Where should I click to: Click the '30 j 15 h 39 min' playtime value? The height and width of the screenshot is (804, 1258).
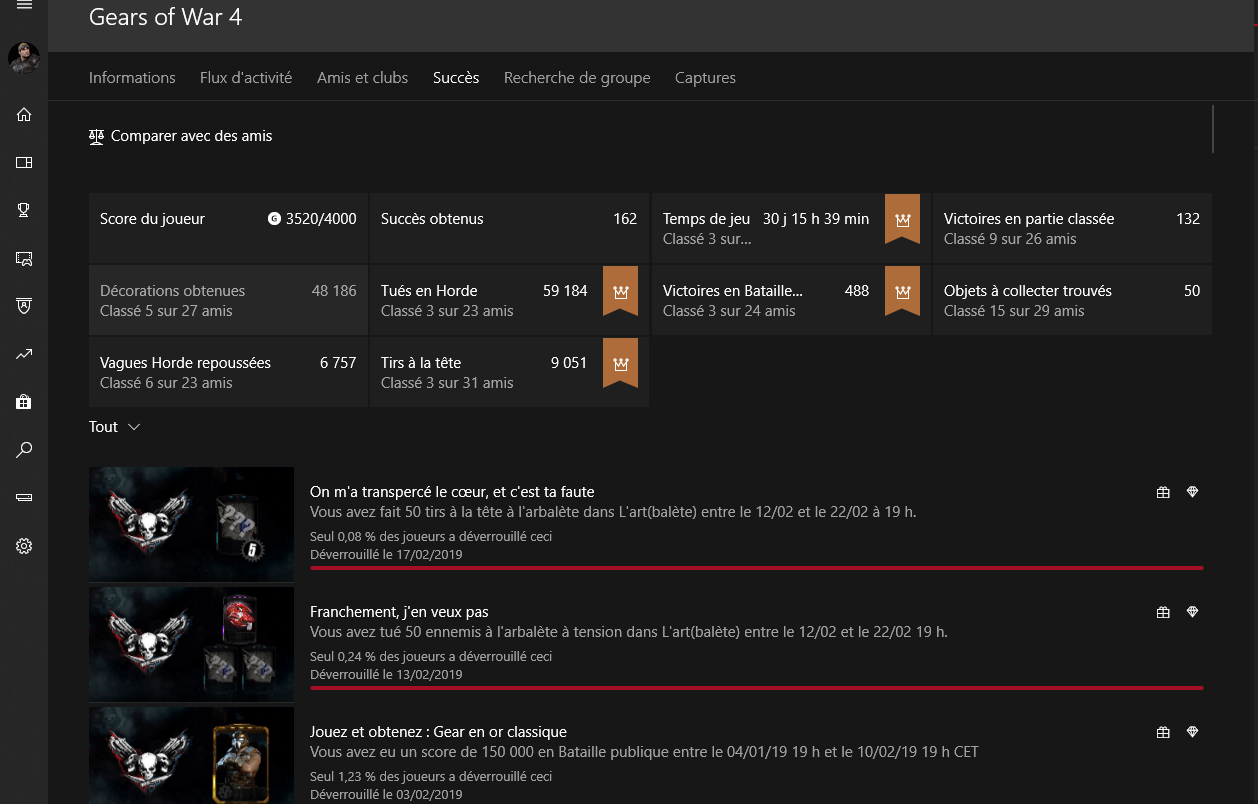pos(816,219)
